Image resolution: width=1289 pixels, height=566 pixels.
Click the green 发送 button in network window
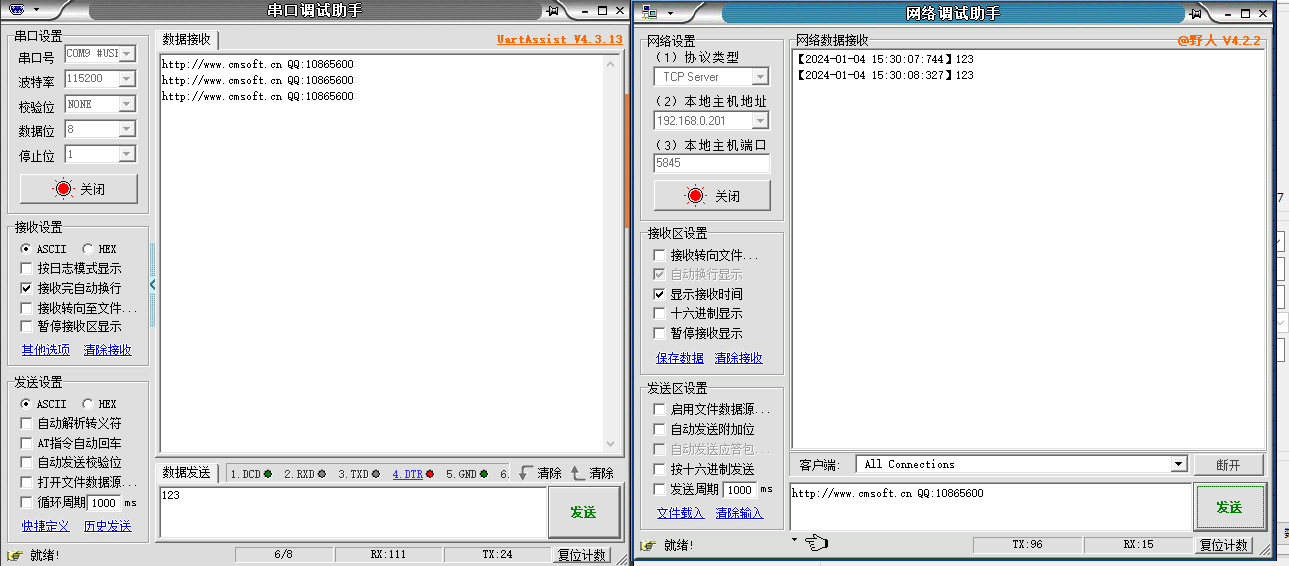(1228, 508)
